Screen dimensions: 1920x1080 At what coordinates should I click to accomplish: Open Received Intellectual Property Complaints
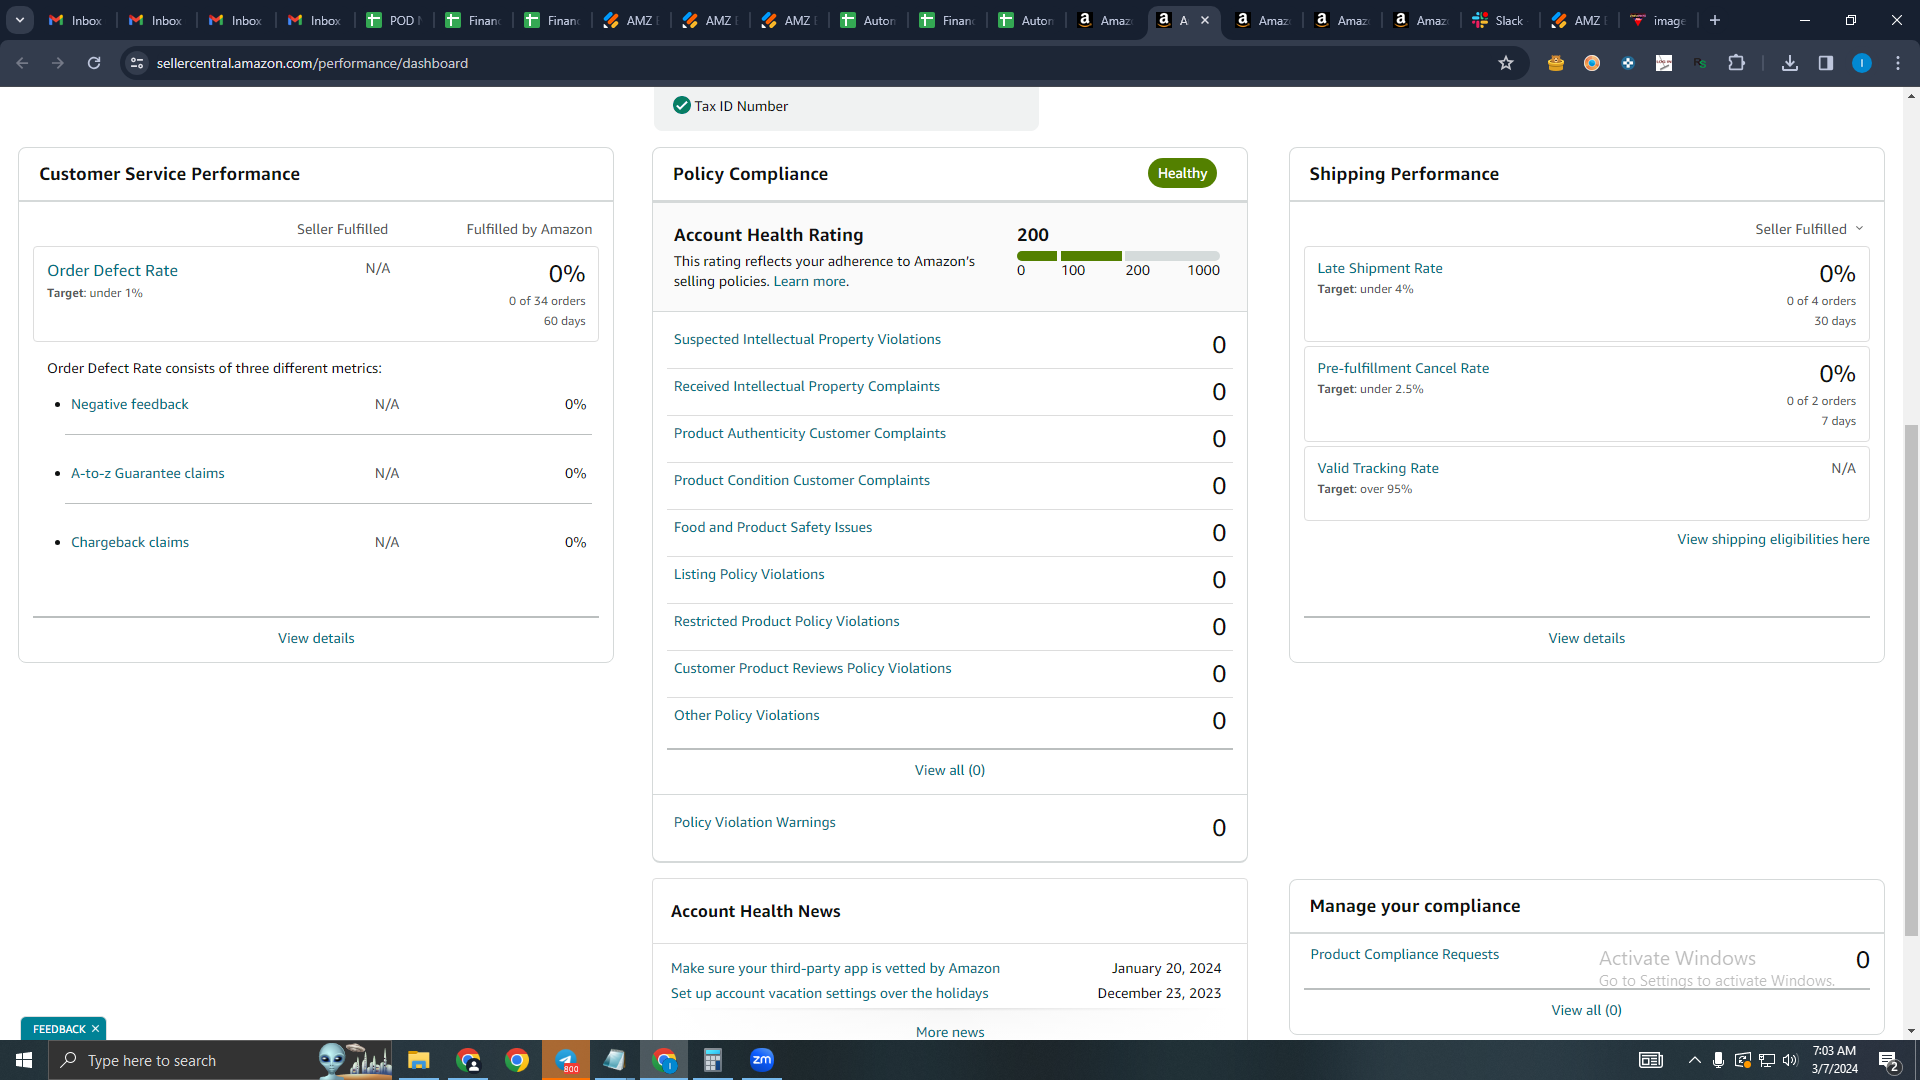point(806,386)
